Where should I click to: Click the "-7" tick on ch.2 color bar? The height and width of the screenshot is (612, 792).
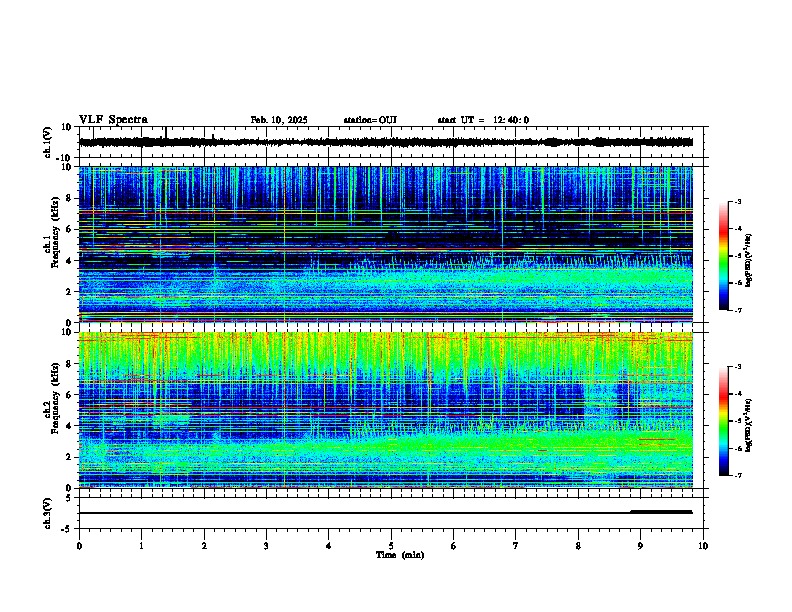point(738,475)
